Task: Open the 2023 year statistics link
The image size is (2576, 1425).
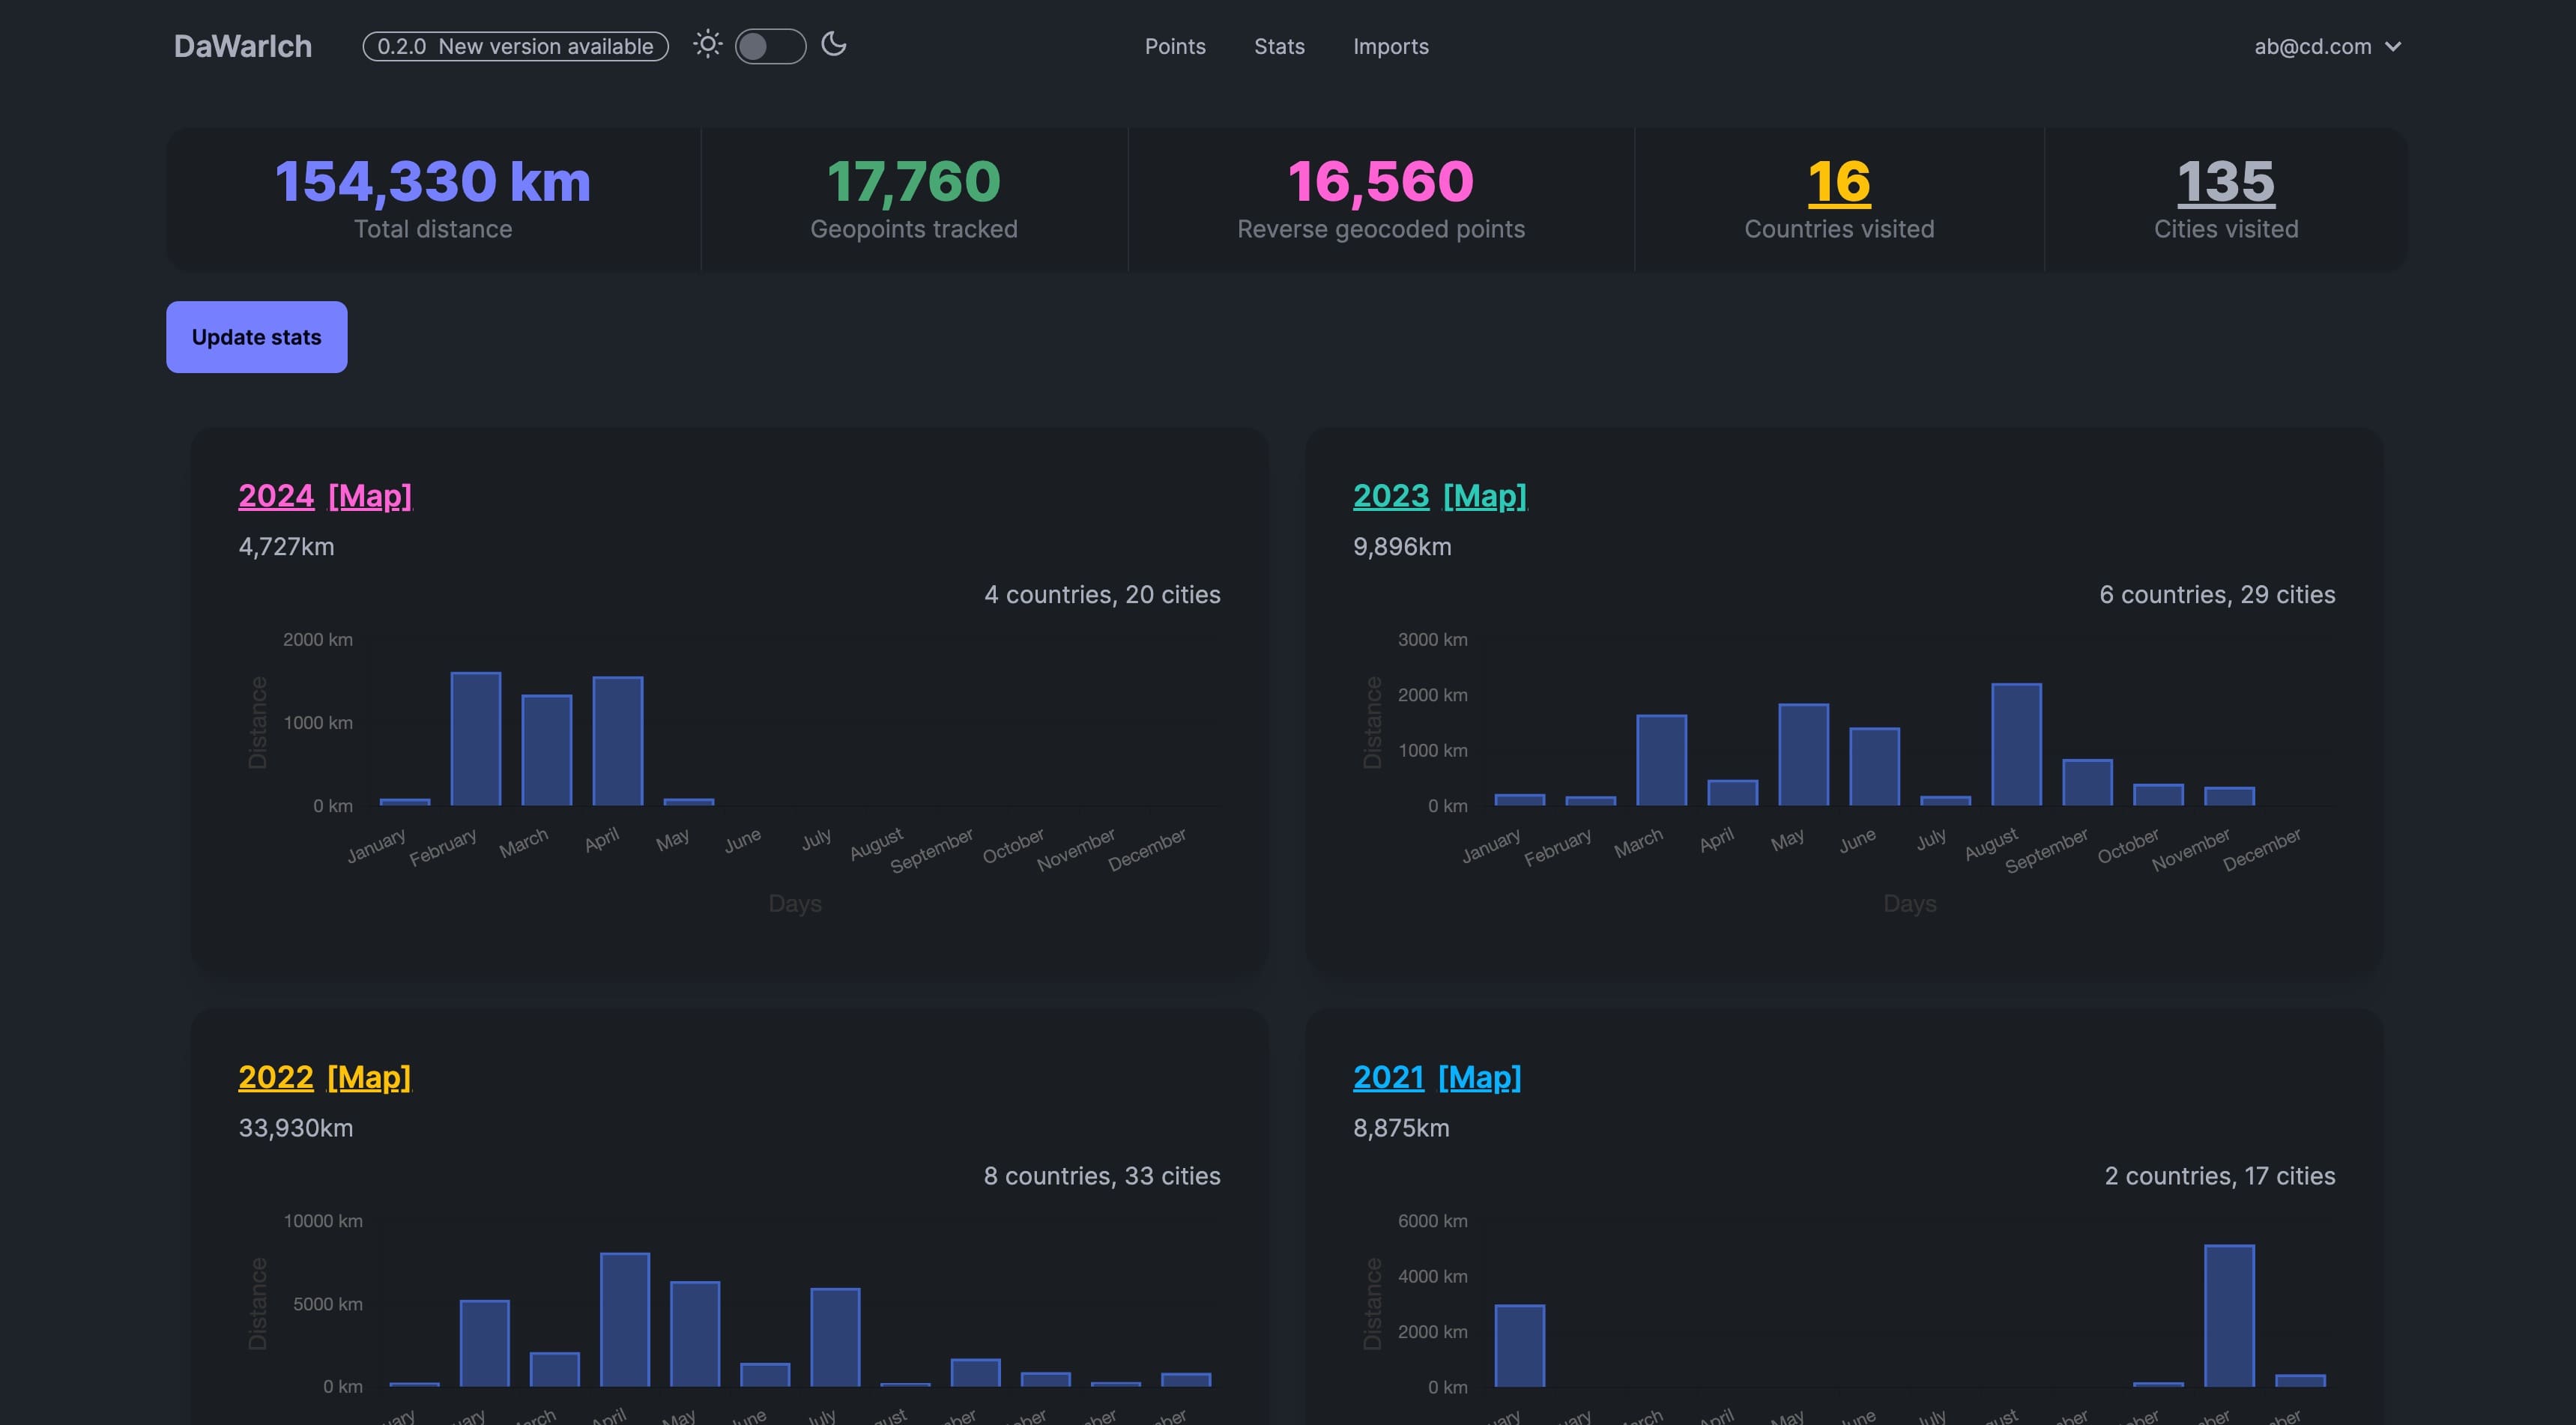Action: pos(1391,496)
